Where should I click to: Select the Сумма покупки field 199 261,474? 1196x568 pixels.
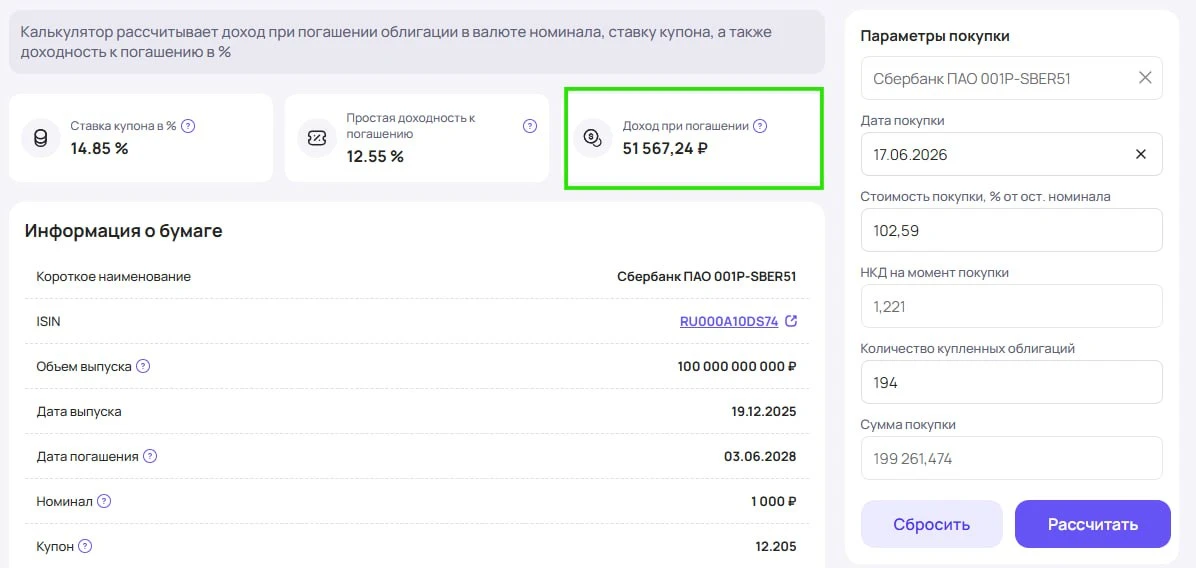tap(1011, 458)
